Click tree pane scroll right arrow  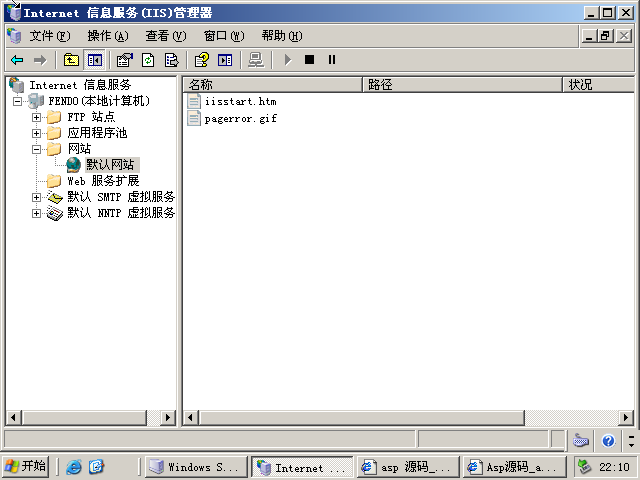[168, 418]
